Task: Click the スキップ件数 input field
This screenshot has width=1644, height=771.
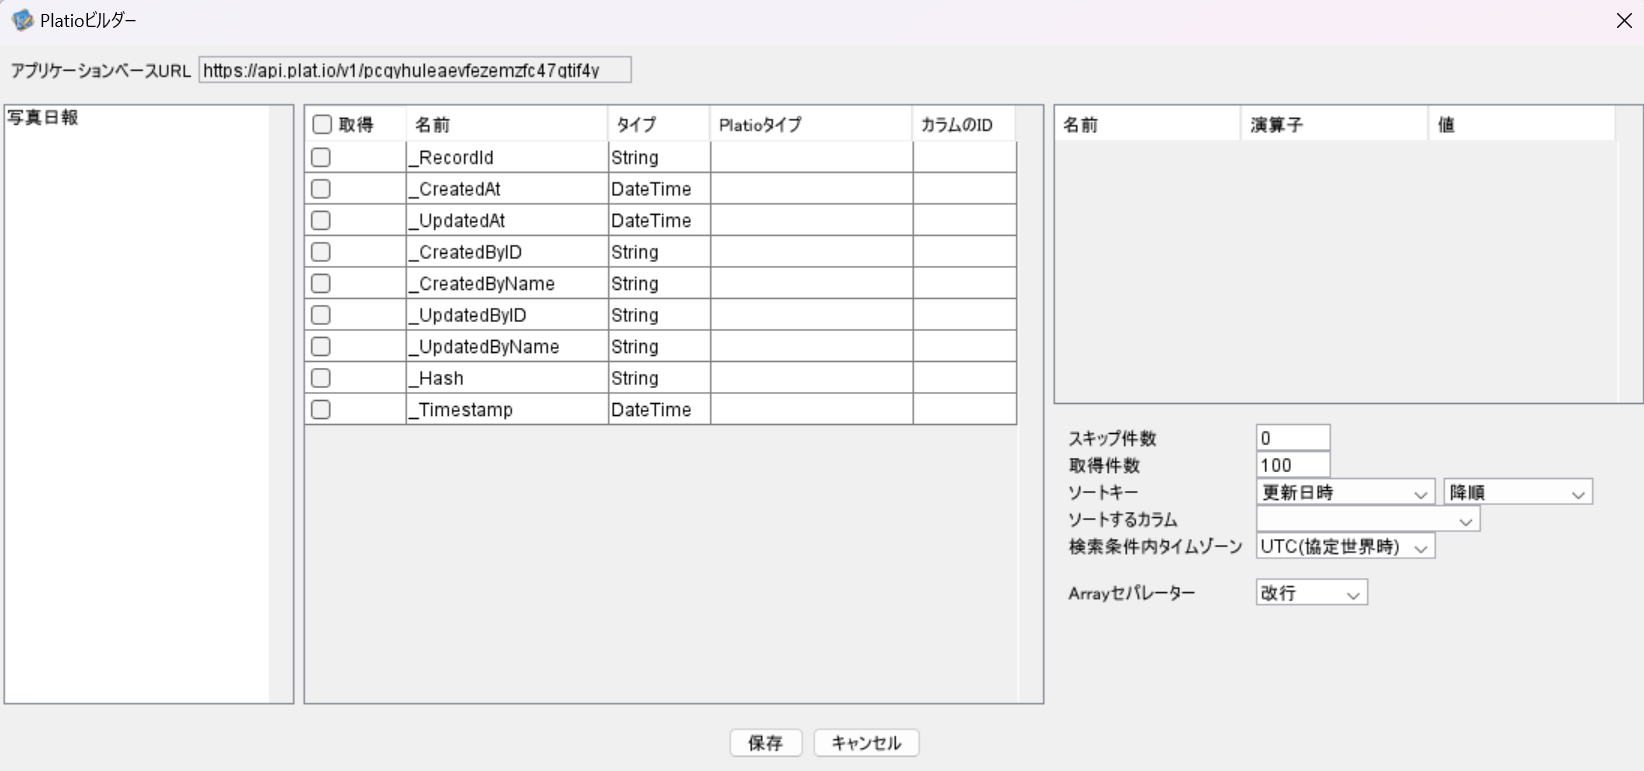Action: pos(1293,438)
